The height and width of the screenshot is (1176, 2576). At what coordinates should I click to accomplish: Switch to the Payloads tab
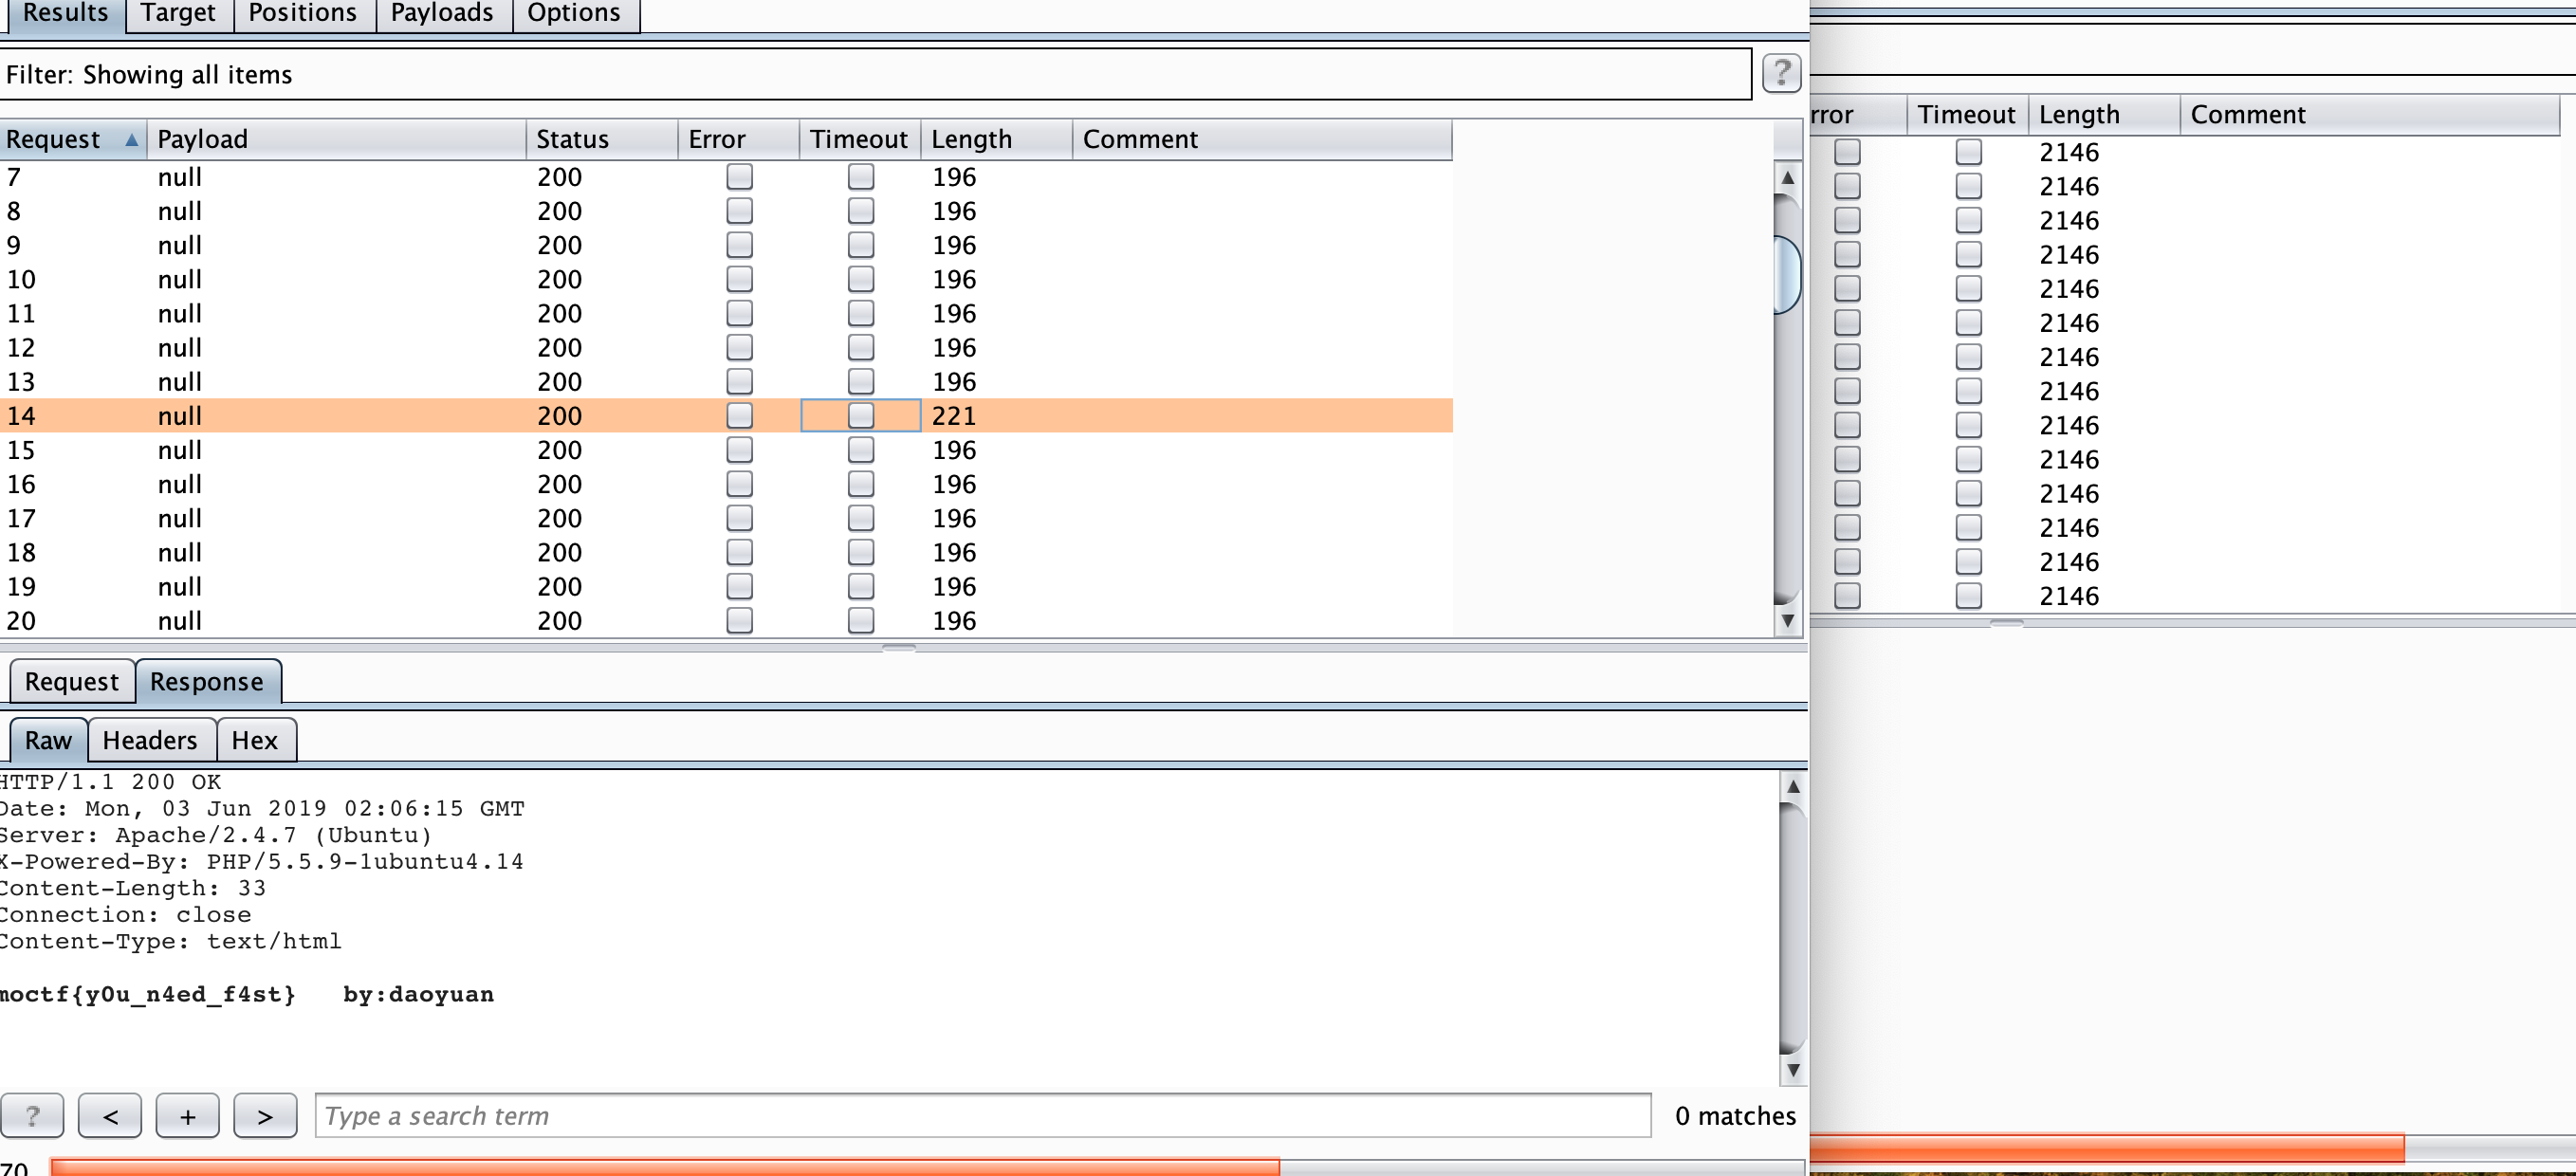[442, 14]
